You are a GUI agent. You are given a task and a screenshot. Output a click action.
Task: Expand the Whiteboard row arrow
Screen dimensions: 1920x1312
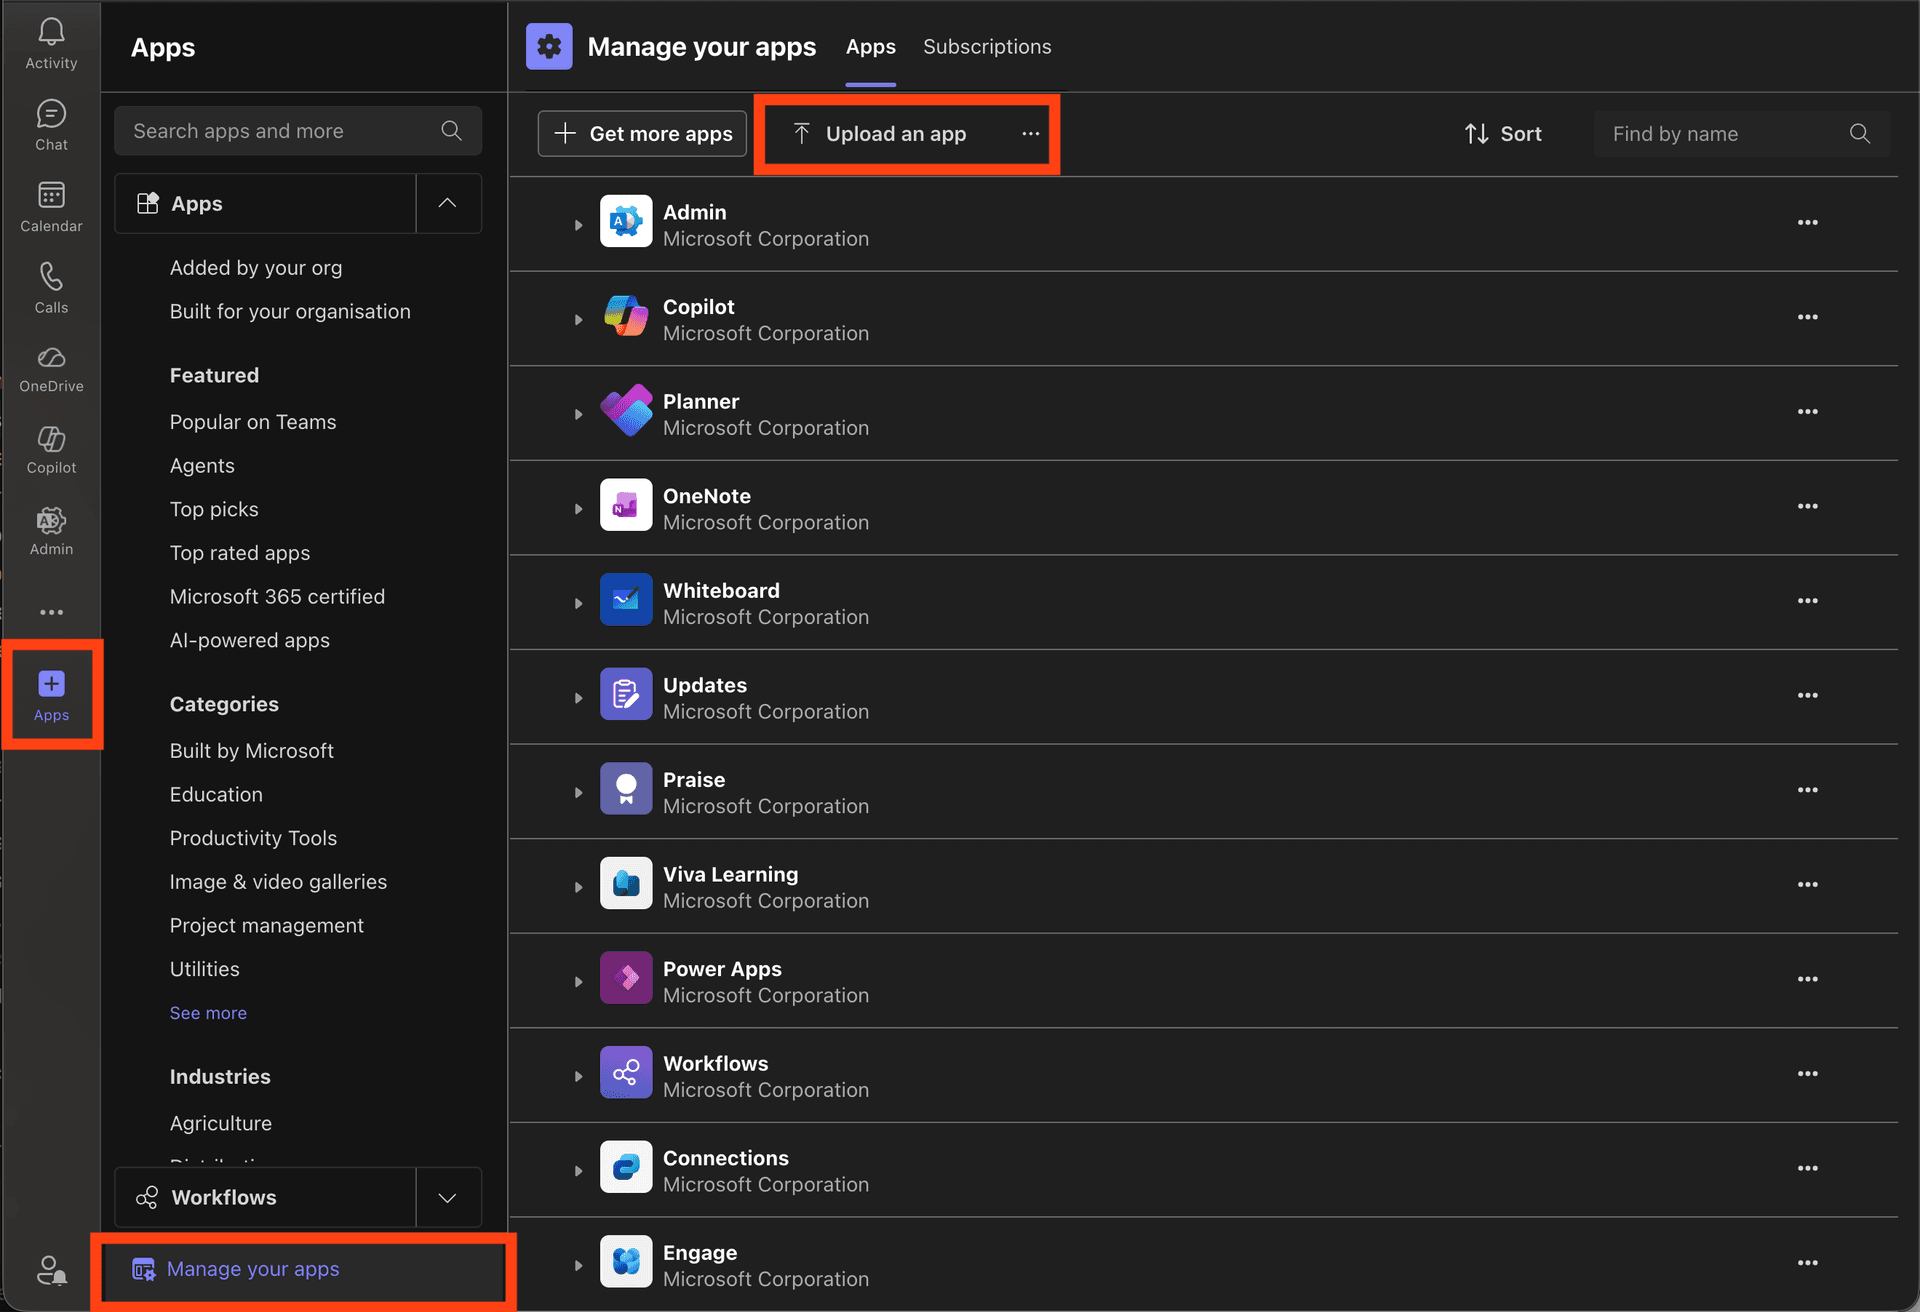coord(578,603)
